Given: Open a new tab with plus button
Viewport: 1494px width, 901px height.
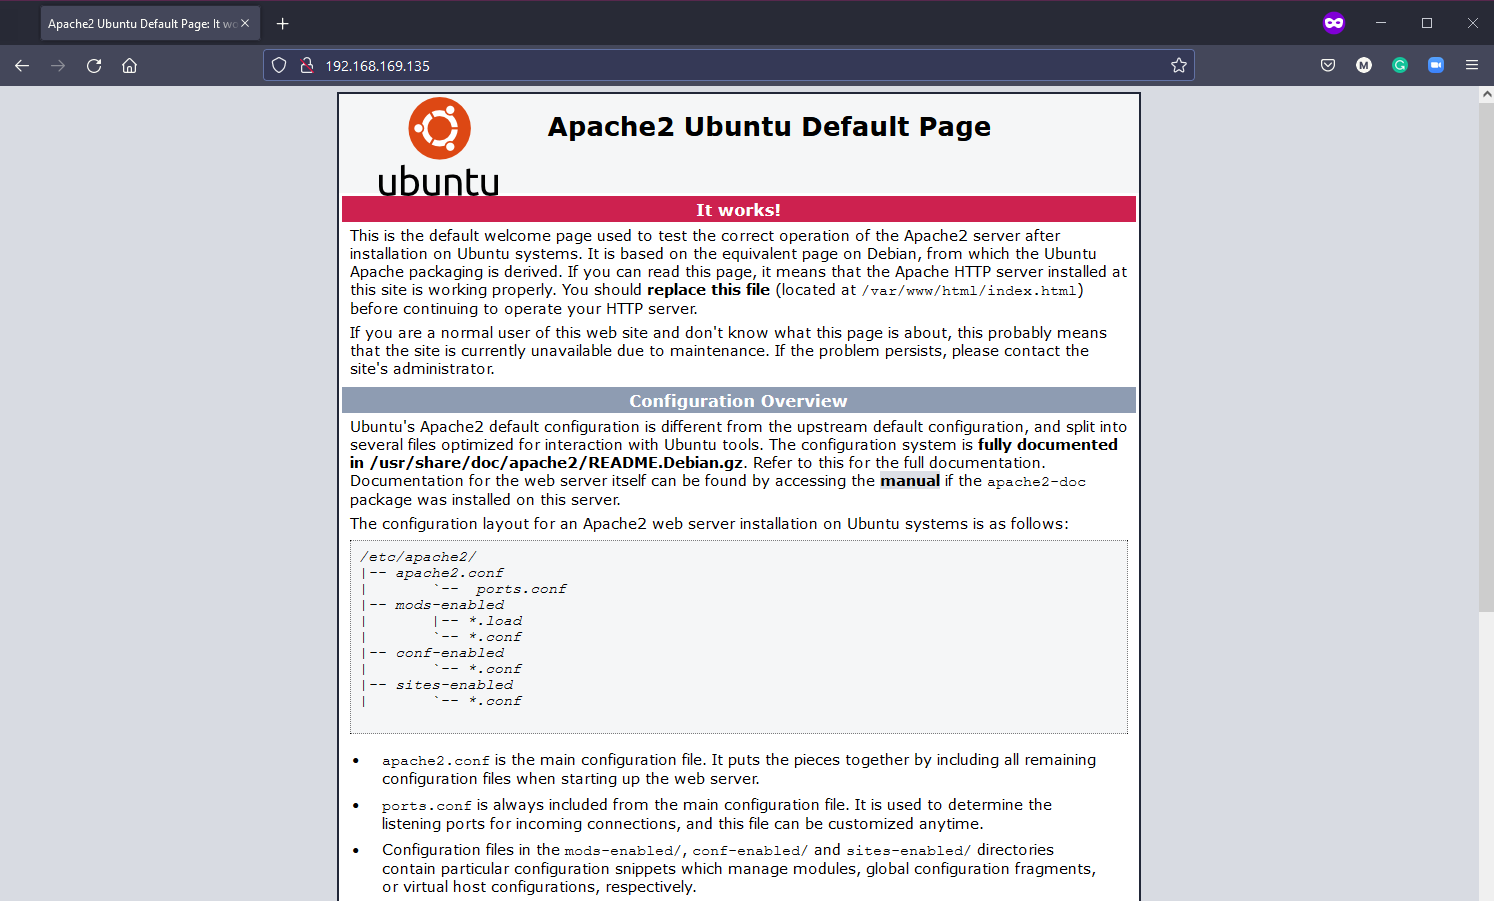Looking at the screenshot, I should pyautogui.click(x=282, y=23).
